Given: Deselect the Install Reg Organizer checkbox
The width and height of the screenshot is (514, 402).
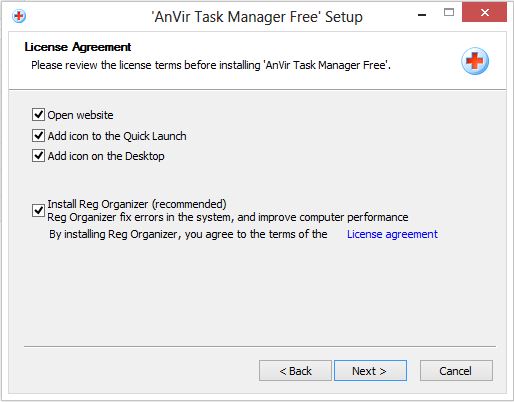Looking at the screenshot, I should point(38,210).
